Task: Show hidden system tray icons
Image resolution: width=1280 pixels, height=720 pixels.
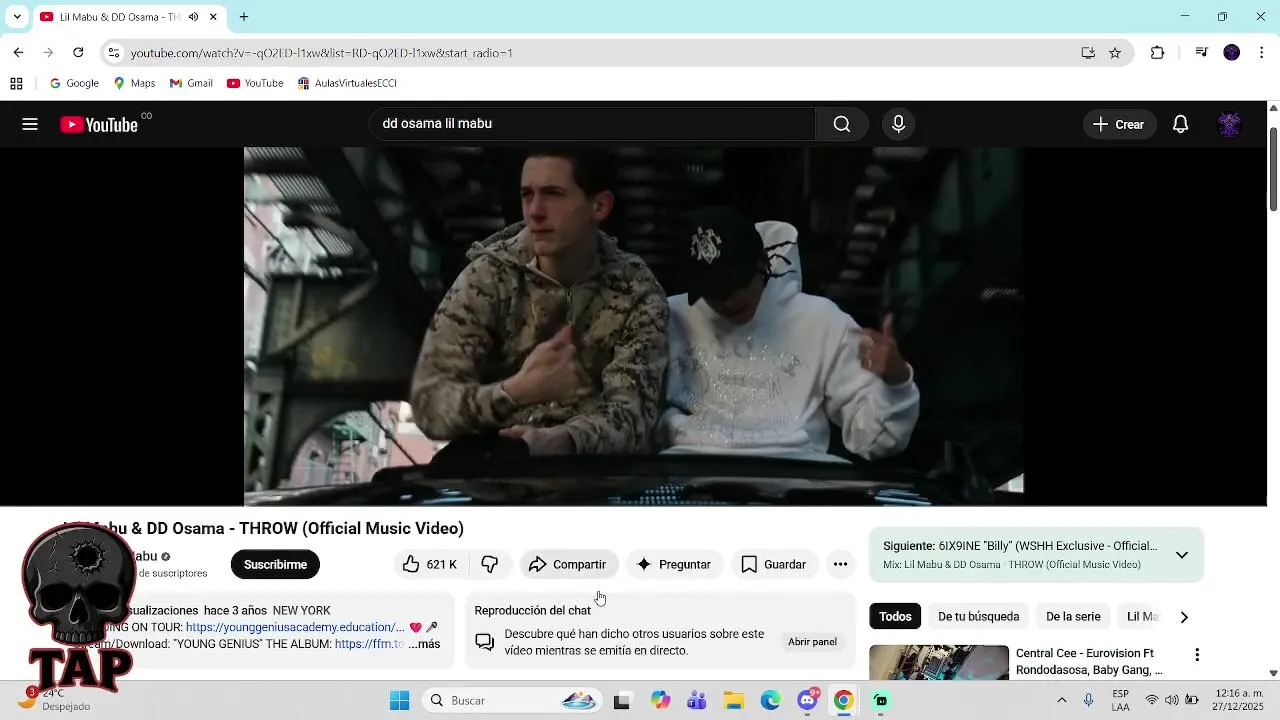Action: coord(1061,701)
